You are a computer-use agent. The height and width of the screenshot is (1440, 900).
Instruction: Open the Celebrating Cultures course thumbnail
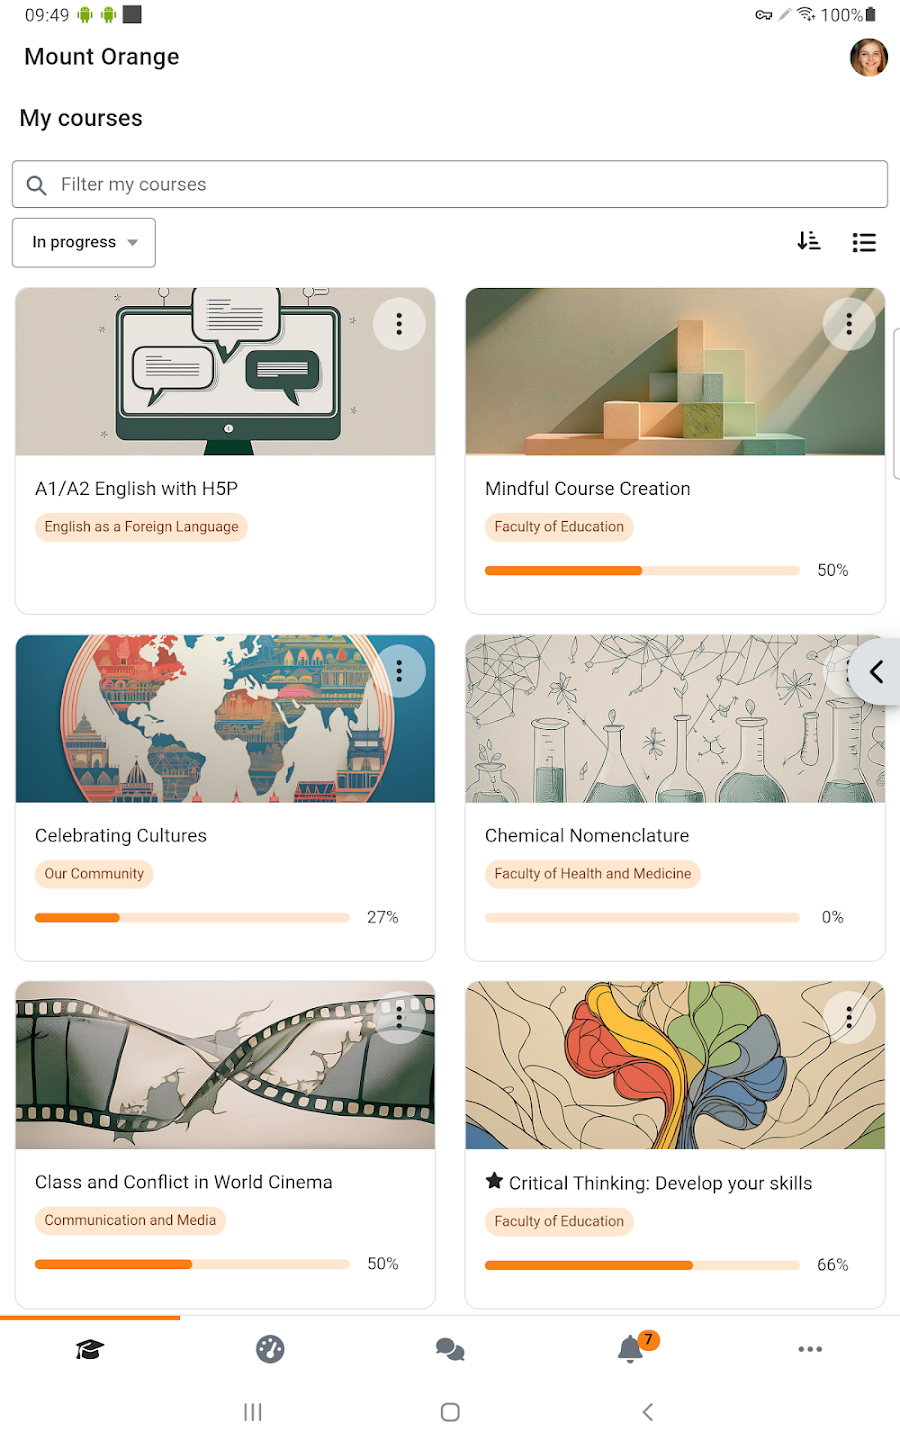coord(225,719)
